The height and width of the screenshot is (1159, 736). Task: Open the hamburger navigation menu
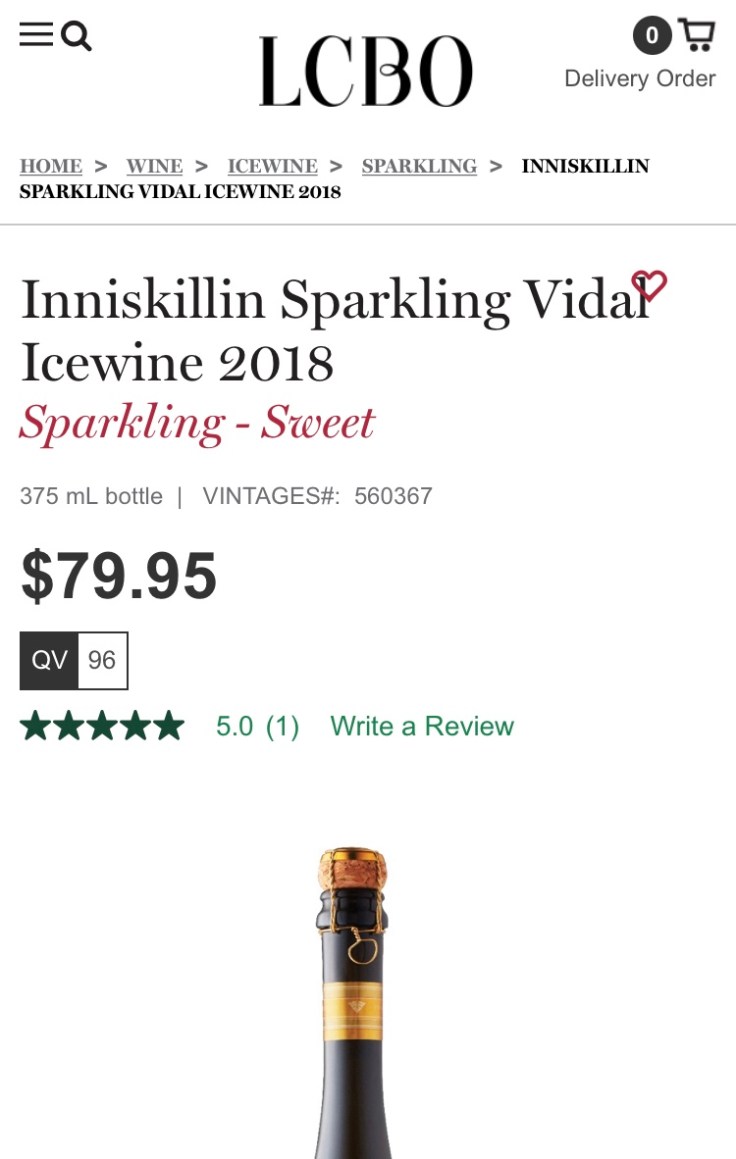point(36,35)
